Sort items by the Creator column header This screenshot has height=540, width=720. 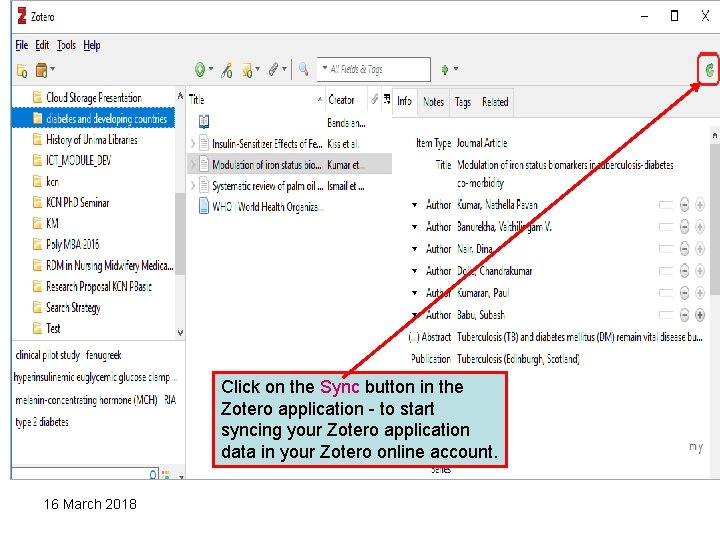point(345,100)
